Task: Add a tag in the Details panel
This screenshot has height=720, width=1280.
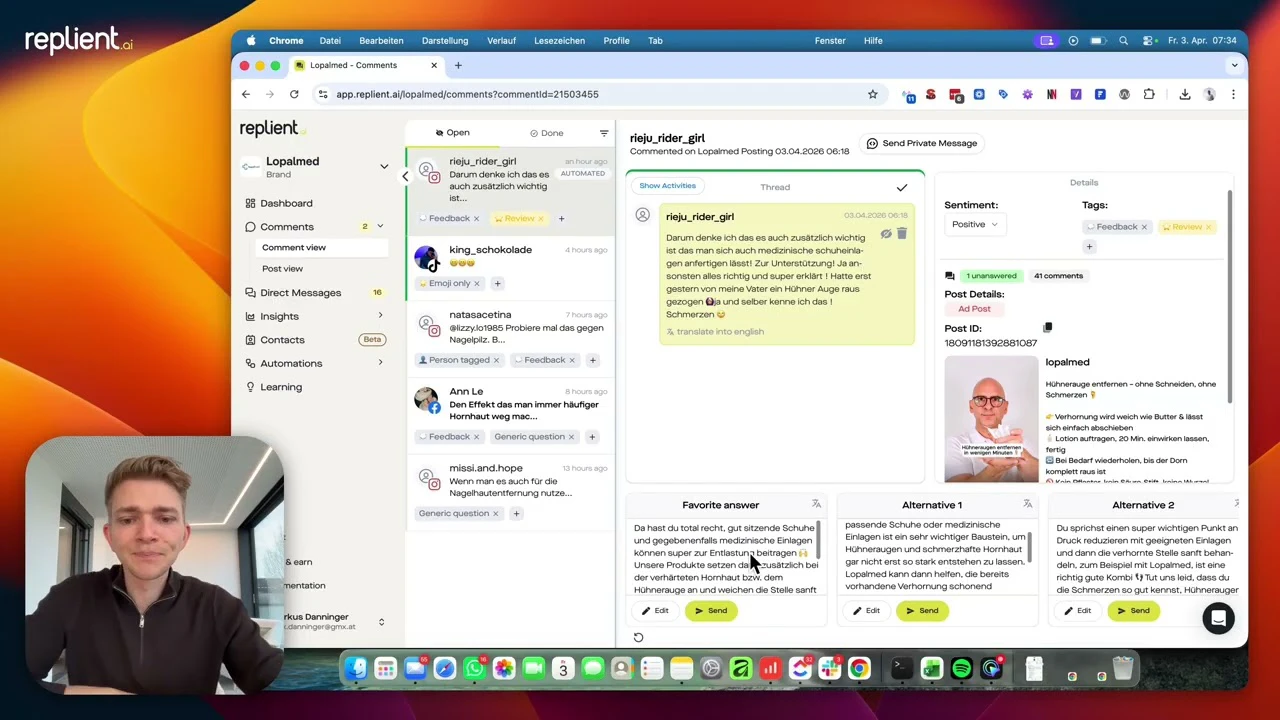Action: [1090, 246]
